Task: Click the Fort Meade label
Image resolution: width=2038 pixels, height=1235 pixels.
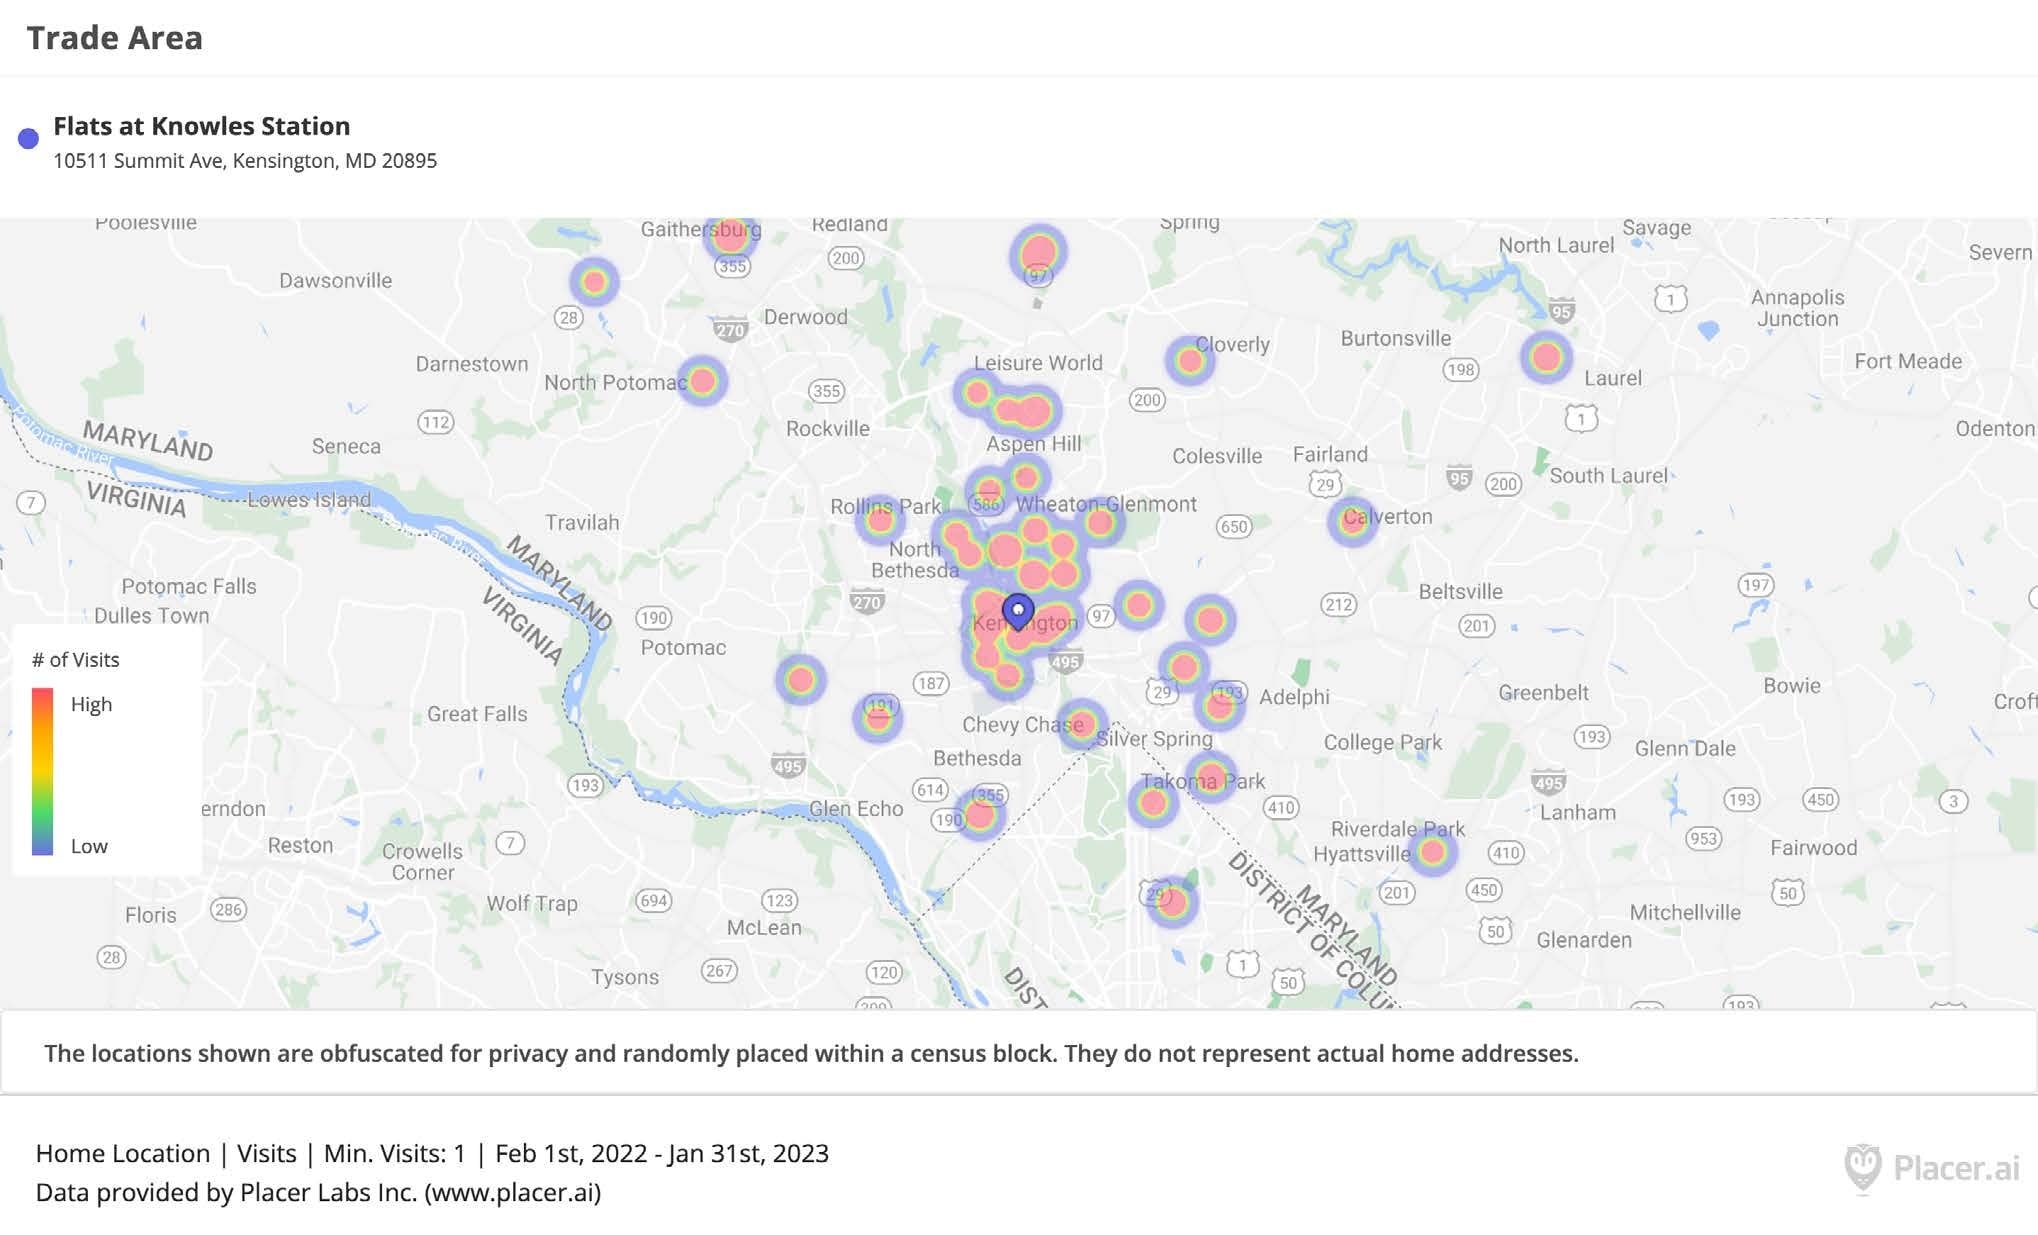Action: coord(1908,361)
